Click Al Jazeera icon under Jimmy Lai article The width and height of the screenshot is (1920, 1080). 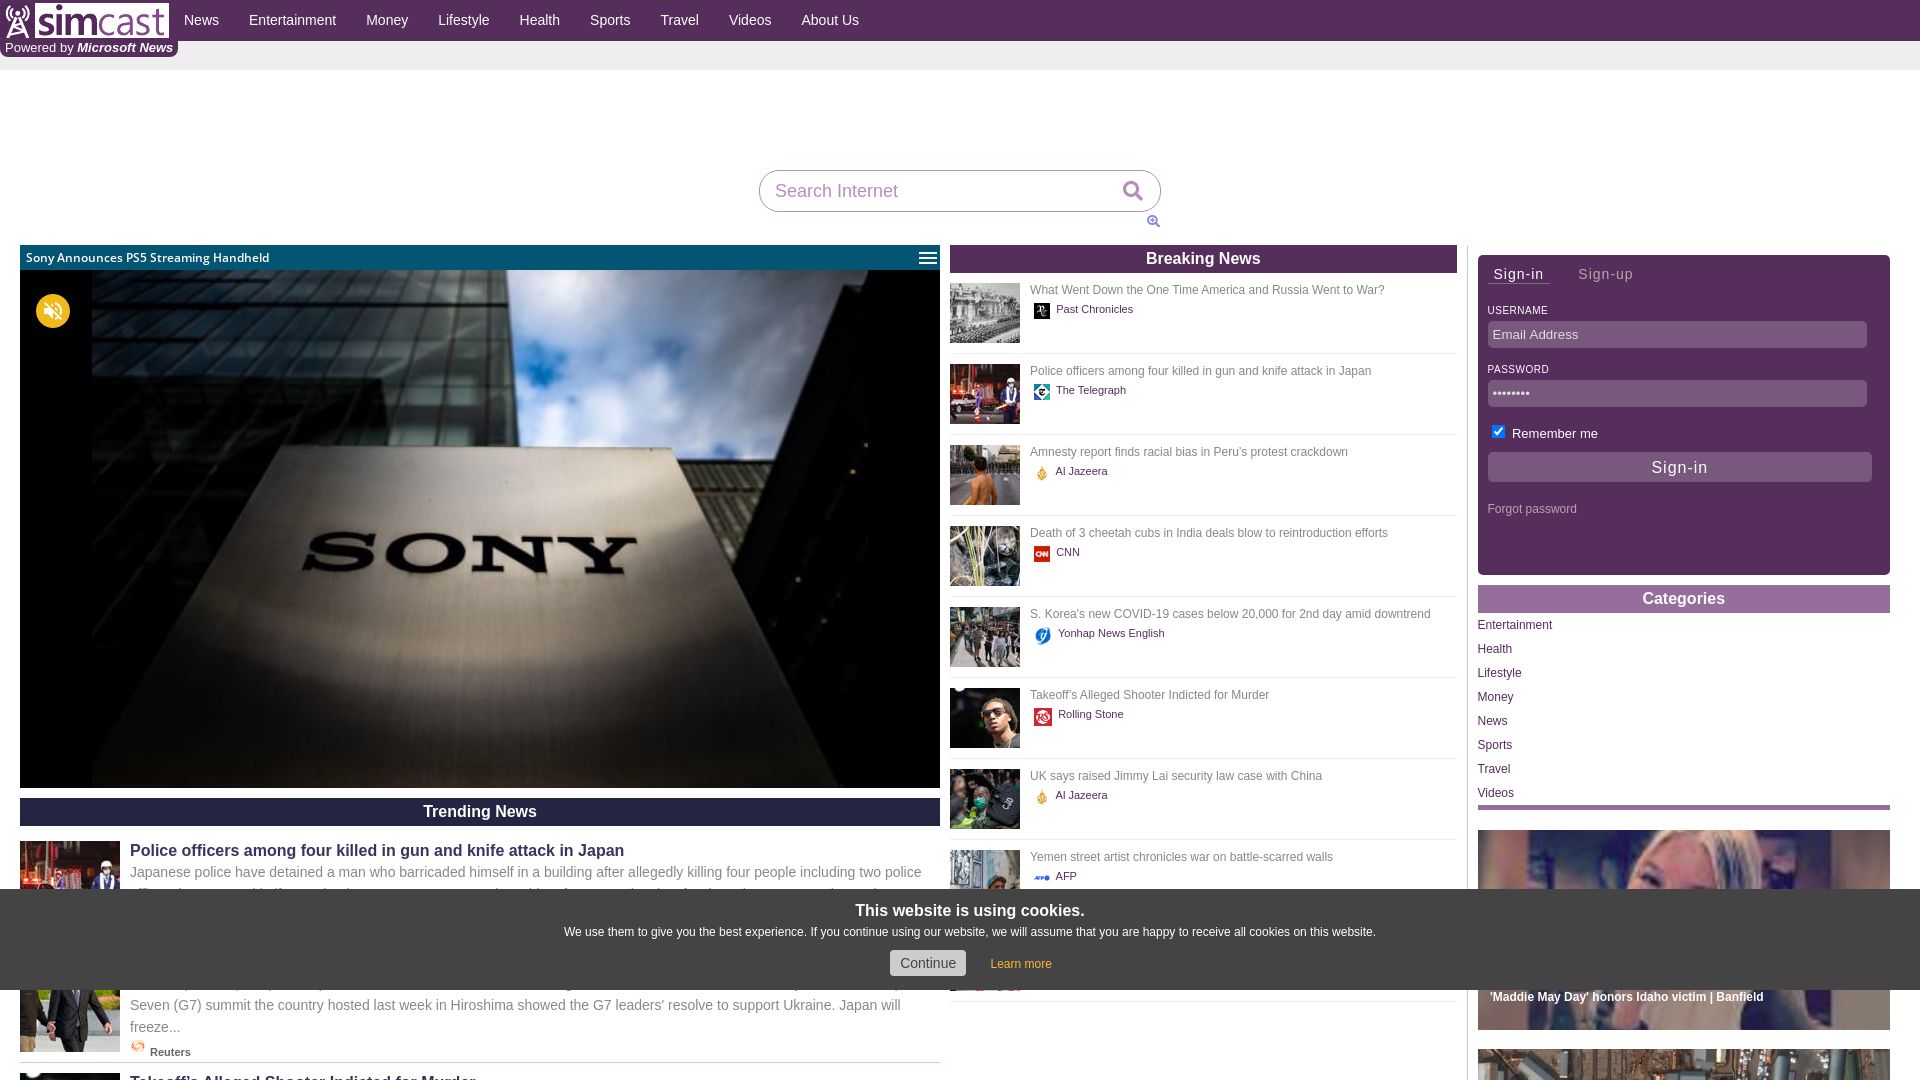pyautogui.click(x=1042, y=797)
